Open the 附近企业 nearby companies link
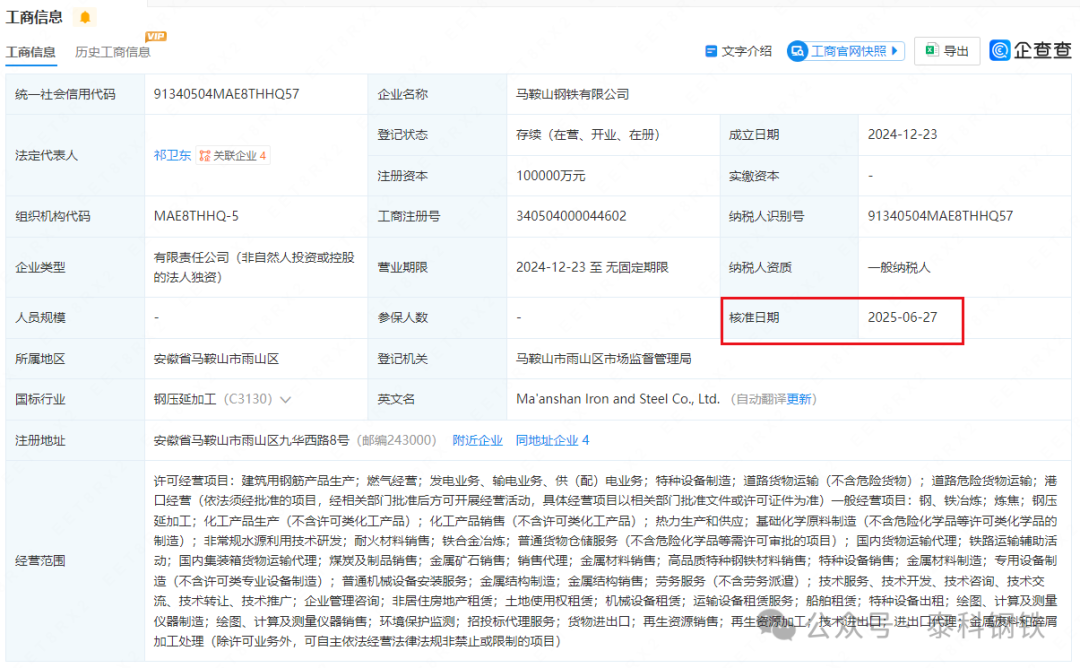This screenshot has width=1080, height=668. (x=477, y=440)
